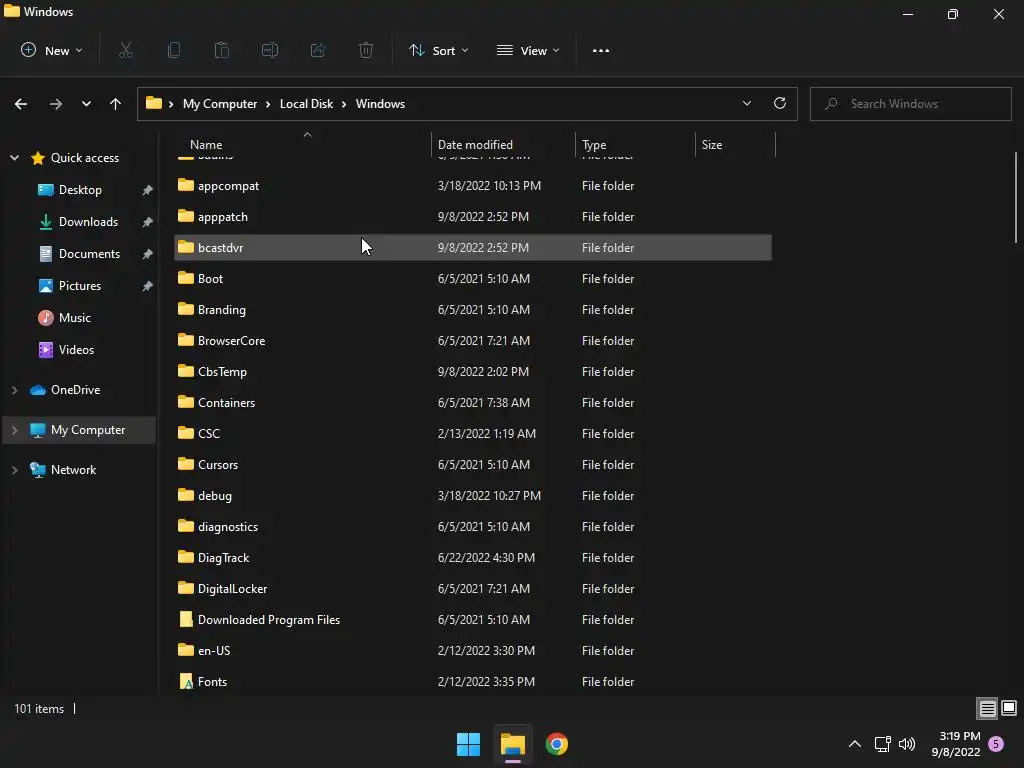This screenshot has height=768, width=1024.
Task: Show hidden system tray icons
Action: tap(855, 743)
